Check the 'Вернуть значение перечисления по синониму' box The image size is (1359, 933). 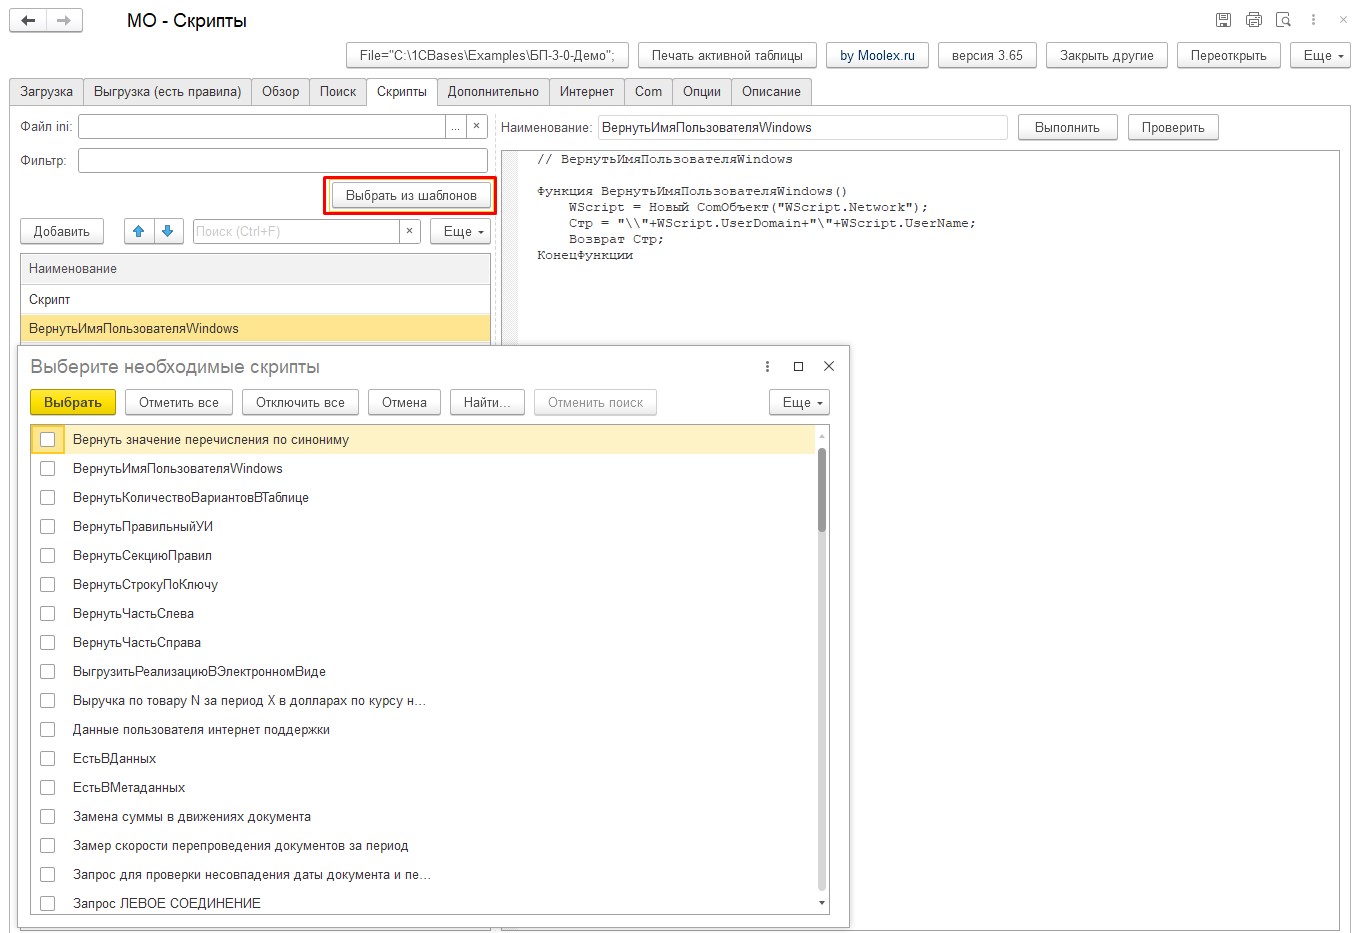point(47,439)
